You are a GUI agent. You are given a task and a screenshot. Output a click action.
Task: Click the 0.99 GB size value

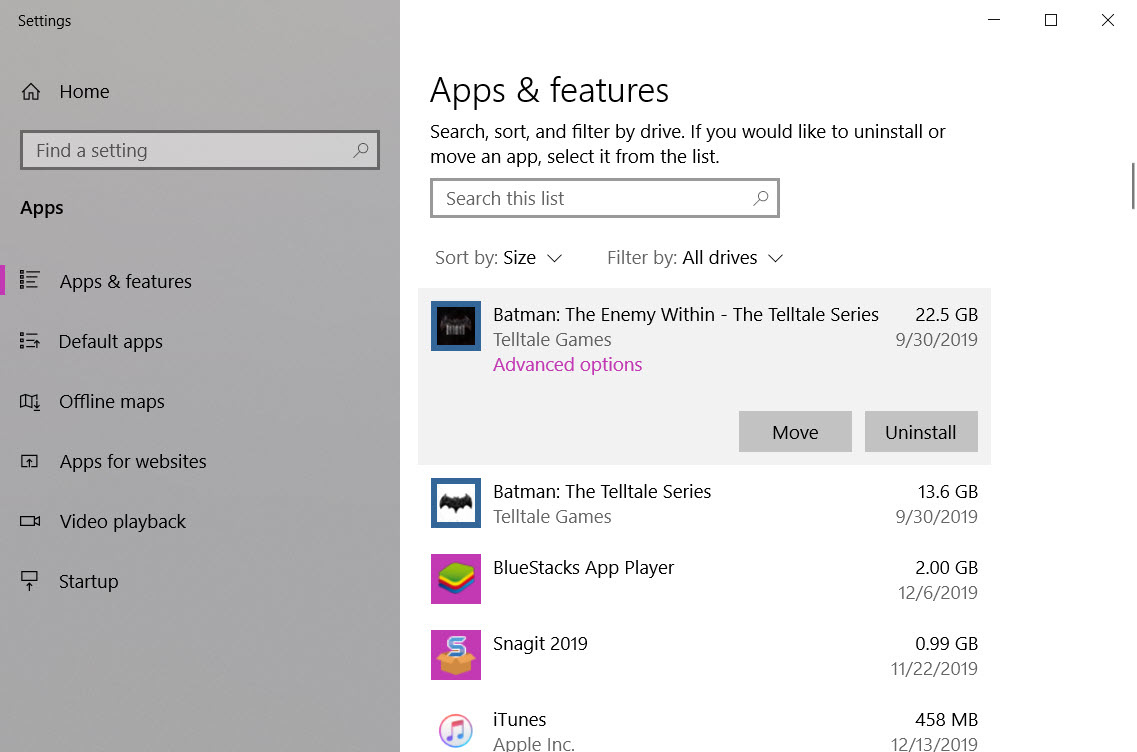coord(946,644)
